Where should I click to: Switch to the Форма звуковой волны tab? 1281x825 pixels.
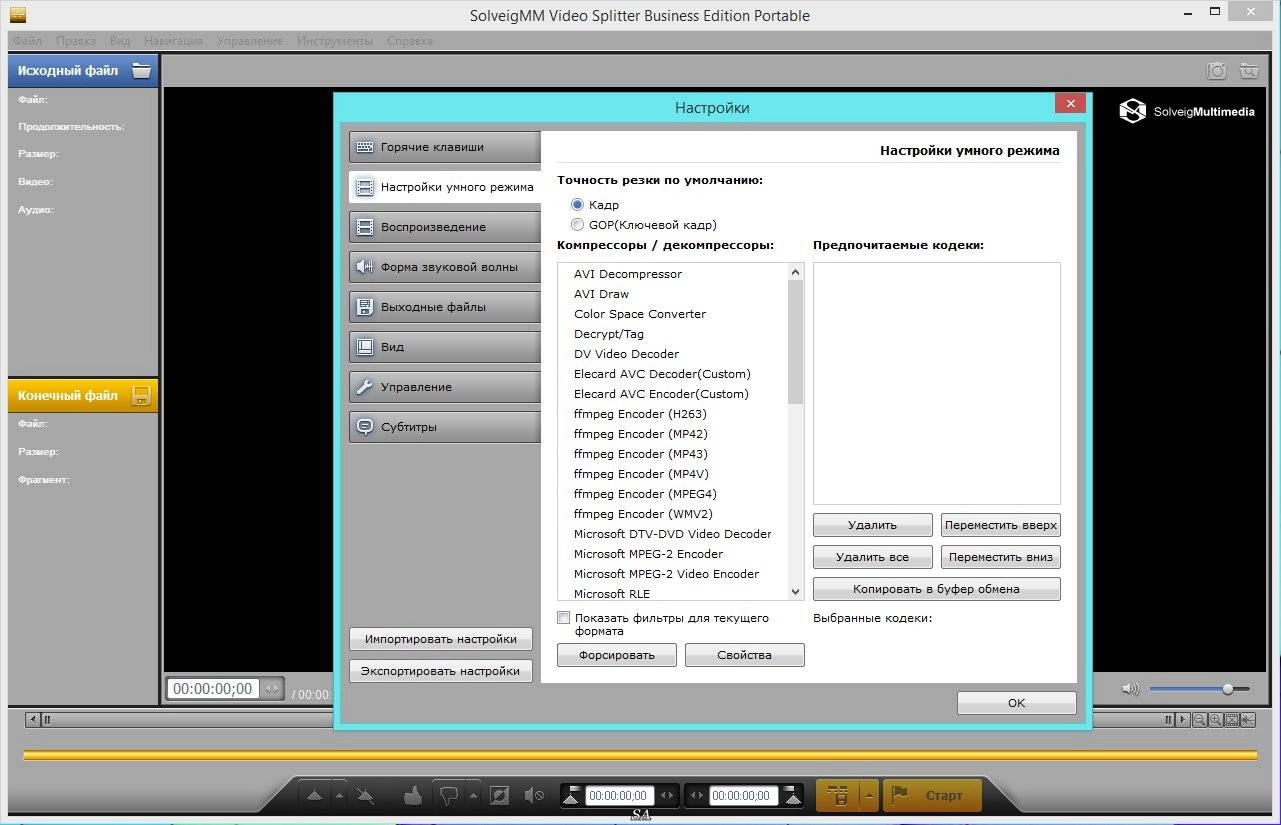(x=445, y=267)
